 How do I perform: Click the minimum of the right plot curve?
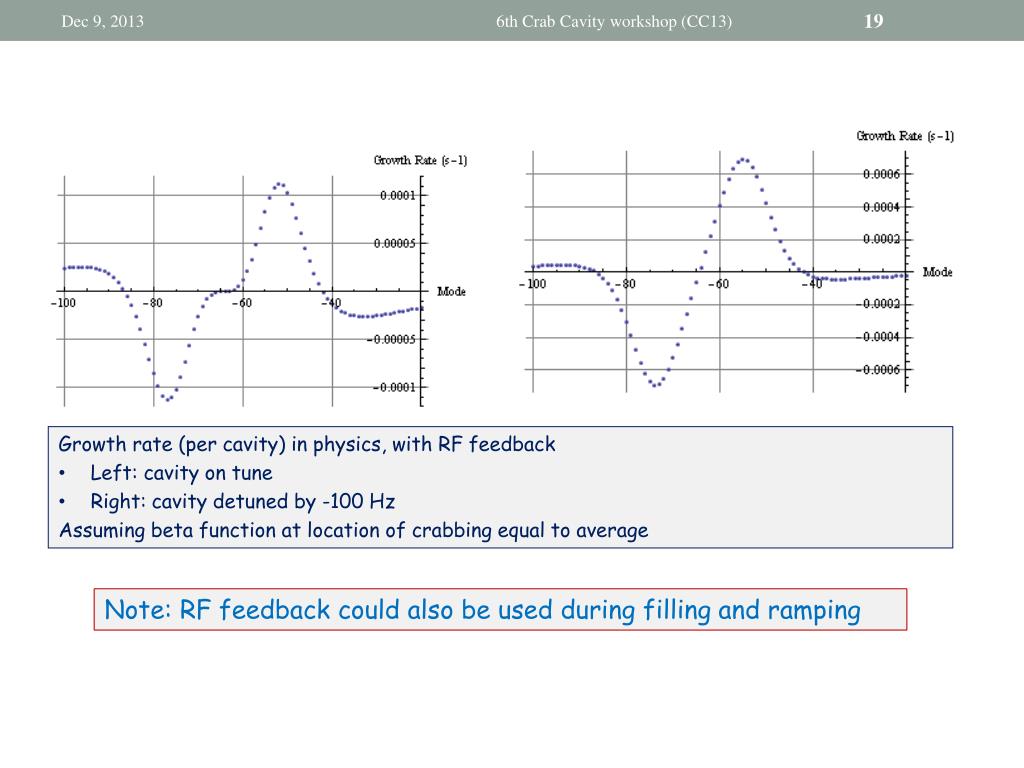click(x=655, y=385)
